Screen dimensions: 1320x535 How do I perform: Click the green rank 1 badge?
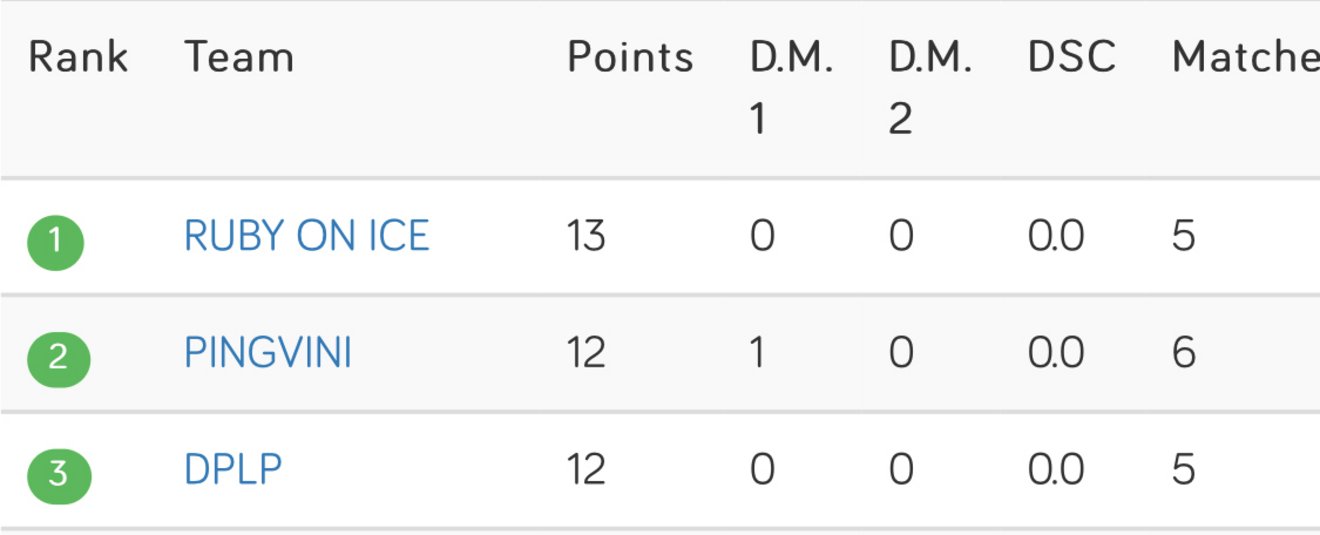click(55, 241)
